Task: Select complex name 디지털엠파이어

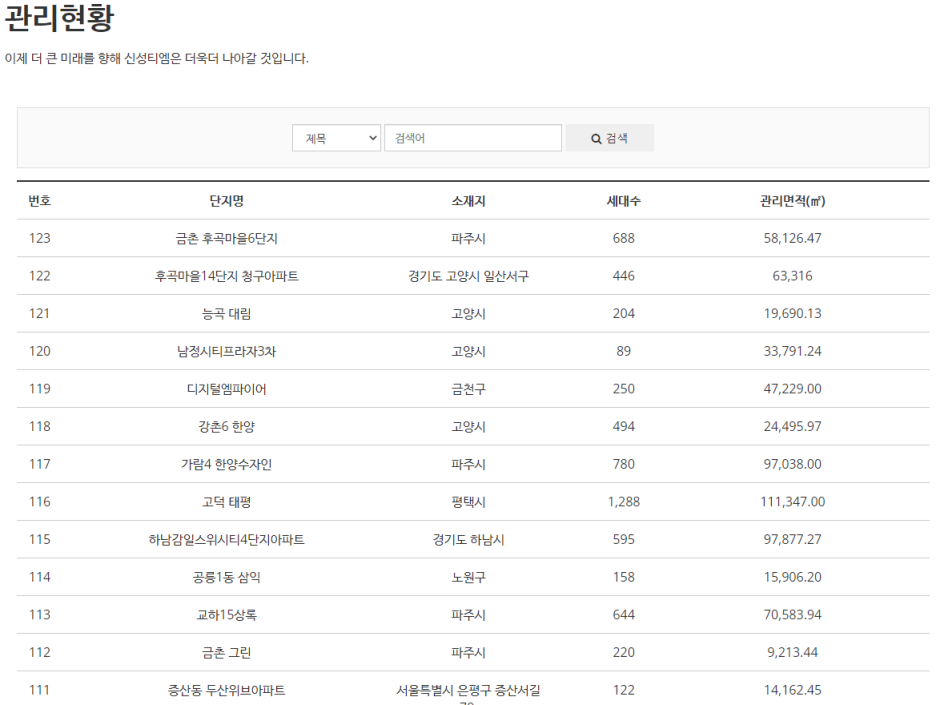Action: tap(226, 389)
